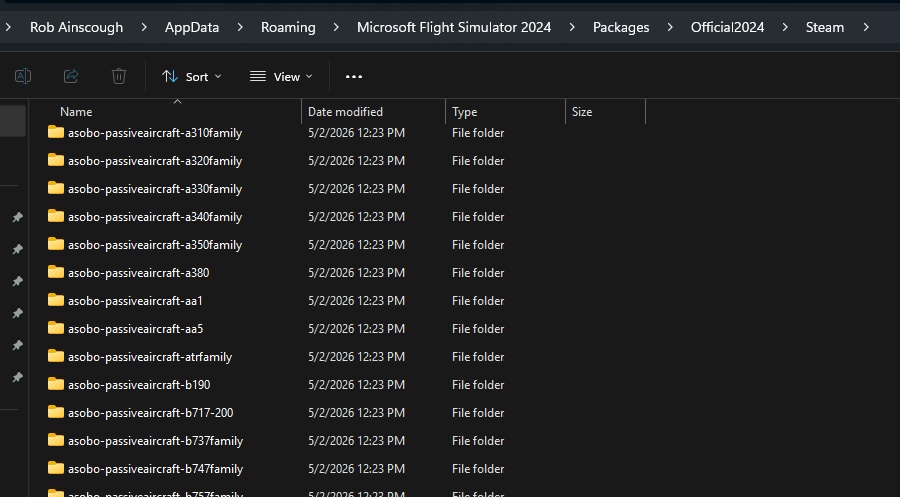Click folder icon of atrfamily row
900x497 pixels.
56,356
